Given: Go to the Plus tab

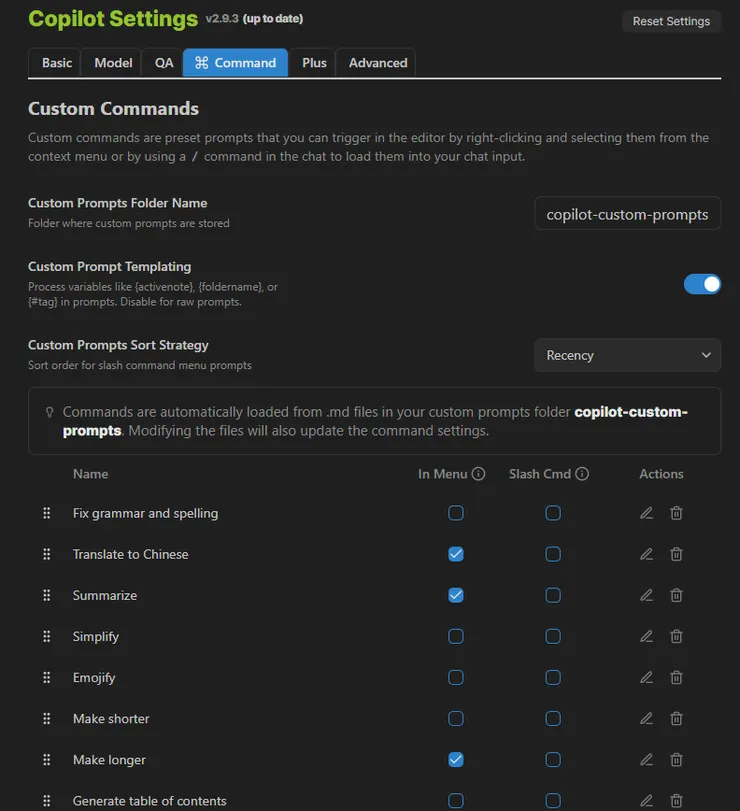Looking at the screenshot, I should [x=314, y=62].
